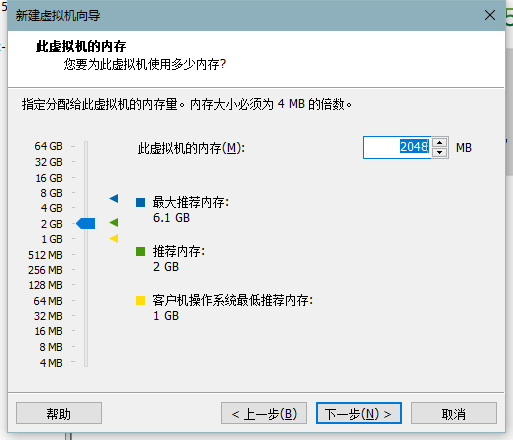Screen dimensions: 513x440
Task: Open help with the 帮助 button
Action: [x=59, y=413]
